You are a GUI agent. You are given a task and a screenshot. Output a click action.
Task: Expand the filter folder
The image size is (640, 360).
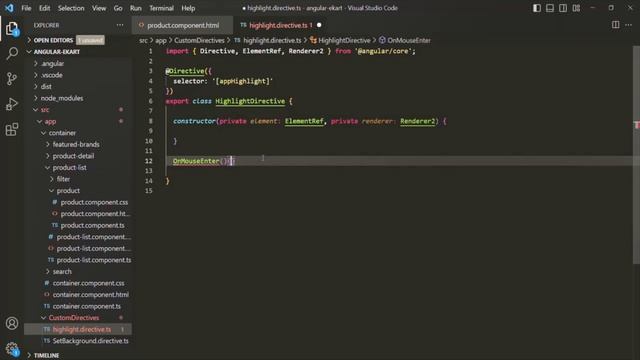click(63, 179)
